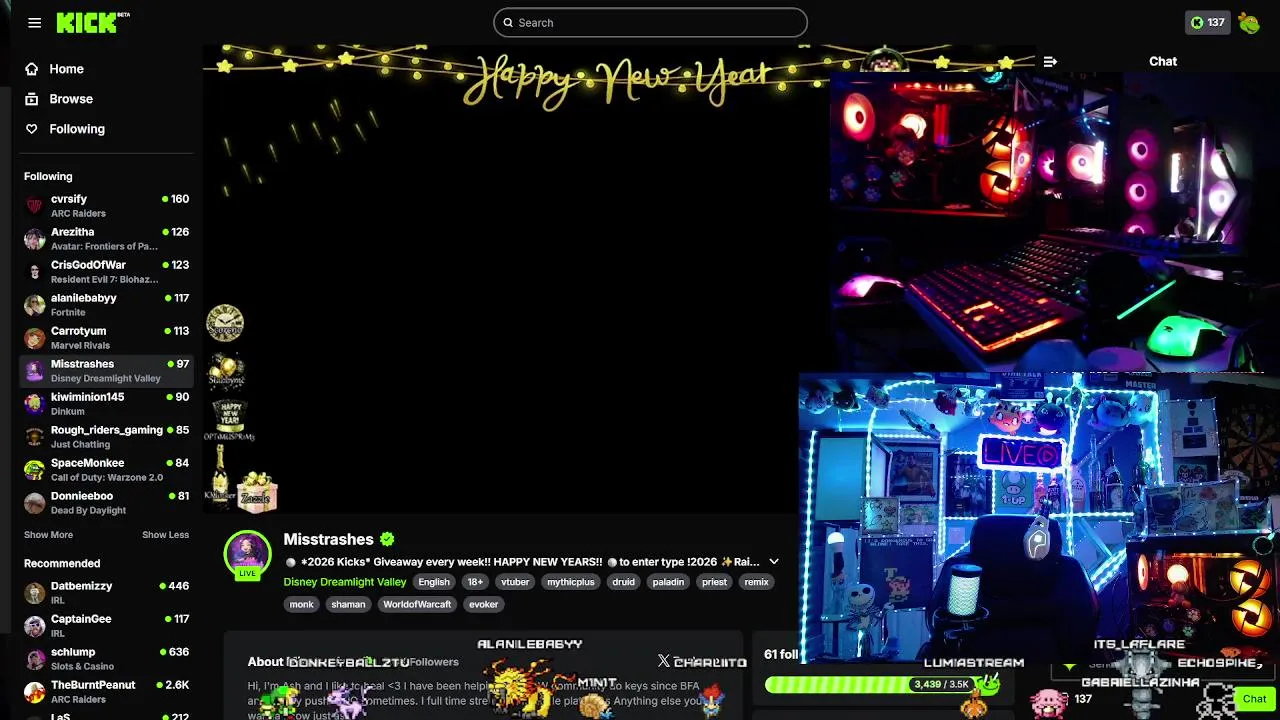The image size is (1280, 720).
Task: Click the Chat panel header
Action: (x=1163, y=61)
